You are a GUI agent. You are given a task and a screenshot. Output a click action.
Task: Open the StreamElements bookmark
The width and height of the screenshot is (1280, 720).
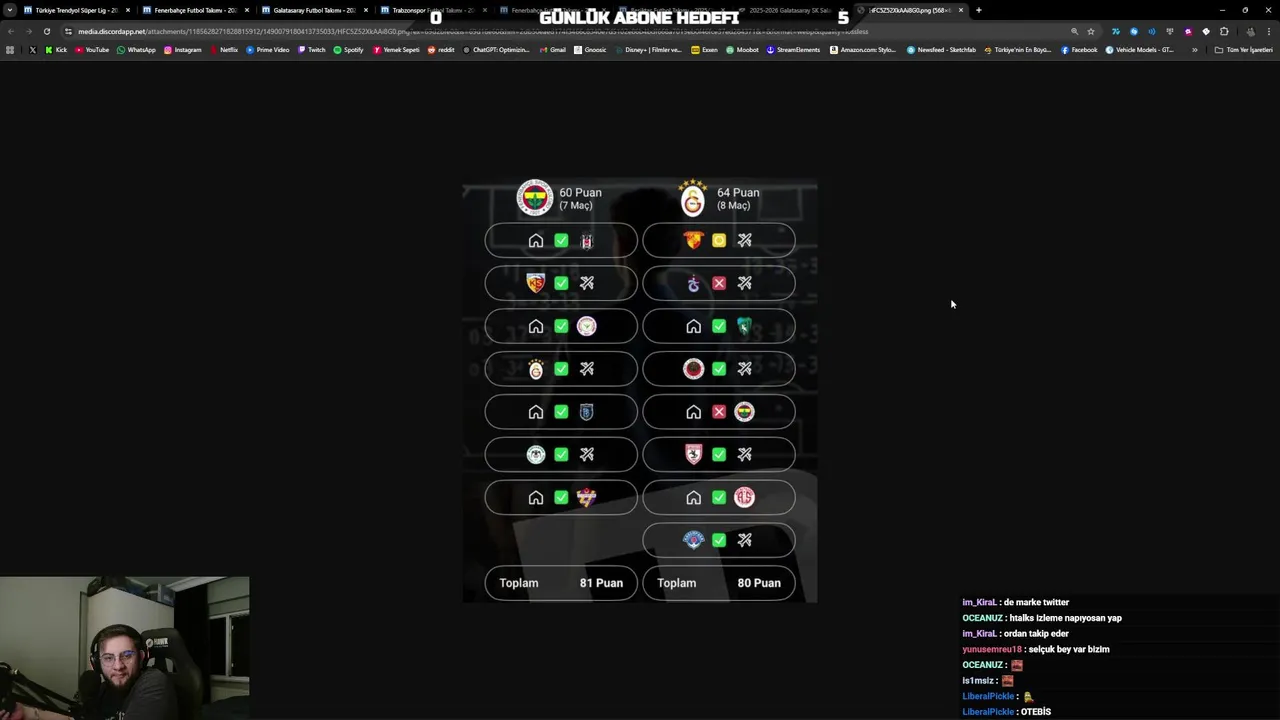pos(793,50)
